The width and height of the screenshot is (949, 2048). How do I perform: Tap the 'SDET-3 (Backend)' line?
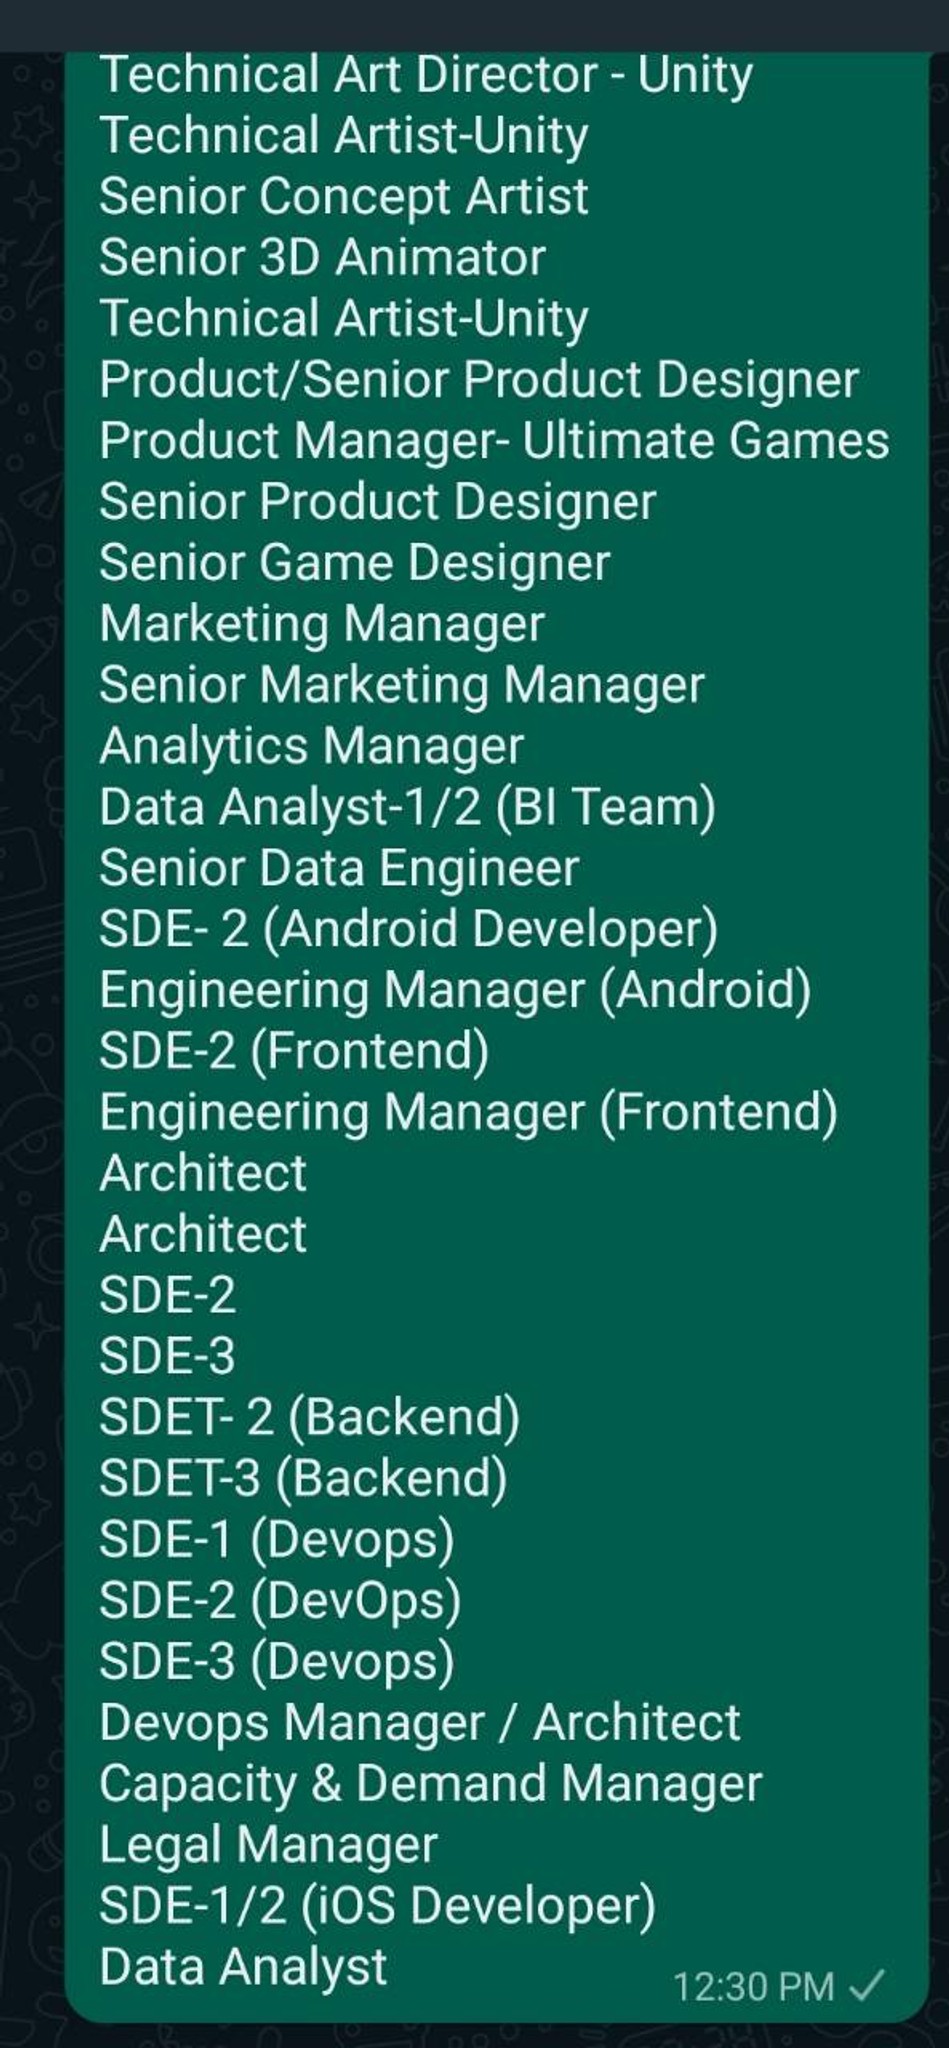[x=303, y=1478]
